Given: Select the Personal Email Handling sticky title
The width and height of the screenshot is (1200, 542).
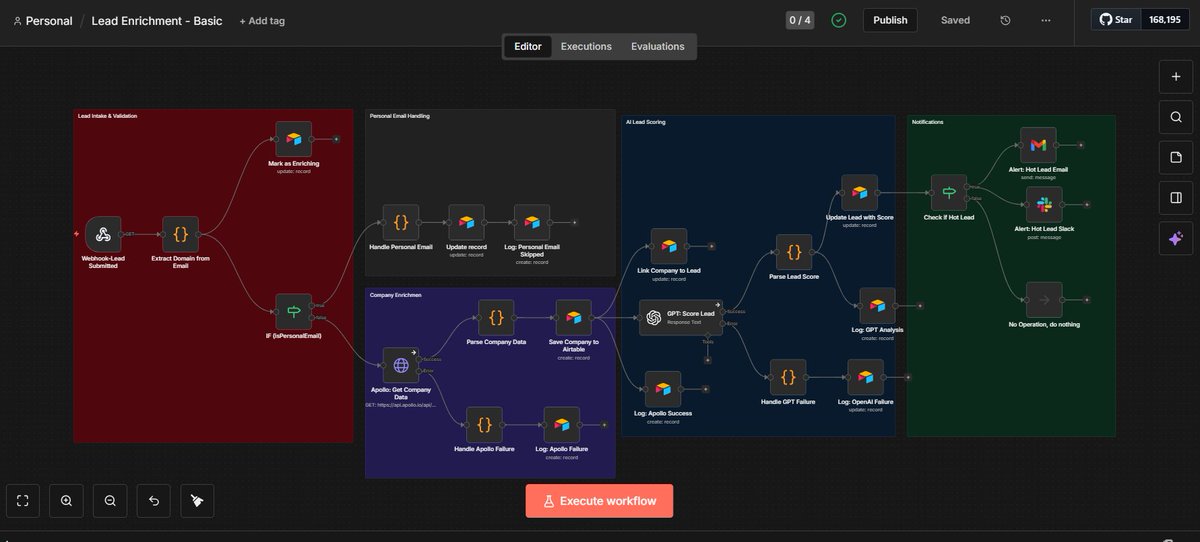Looking at the screenshot, I should (399, 116).
